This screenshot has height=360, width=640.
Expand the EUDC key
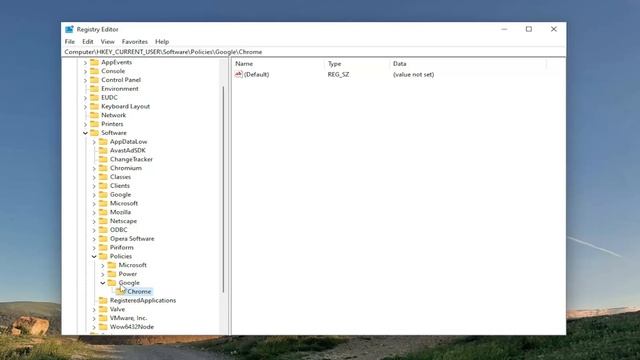coord(85,98)
